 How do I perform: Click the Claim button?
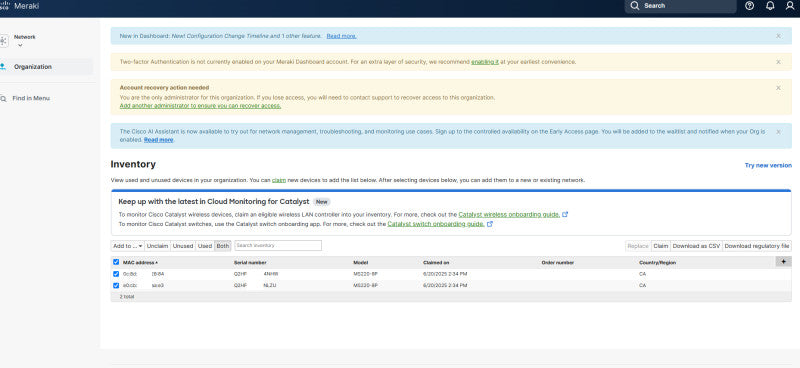(x=661, y=246)
